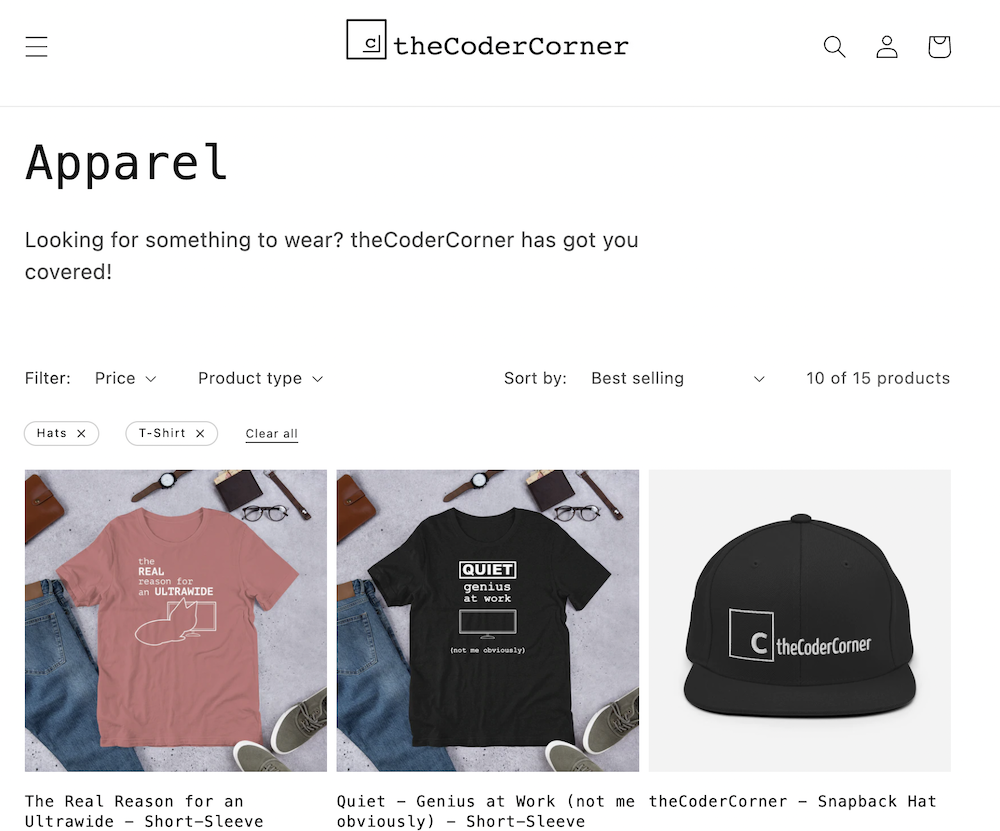Open the black Quiet Genius T-shirt image
The height and width of the screenshot is (831, 1000).
click(x=488, y=621)
